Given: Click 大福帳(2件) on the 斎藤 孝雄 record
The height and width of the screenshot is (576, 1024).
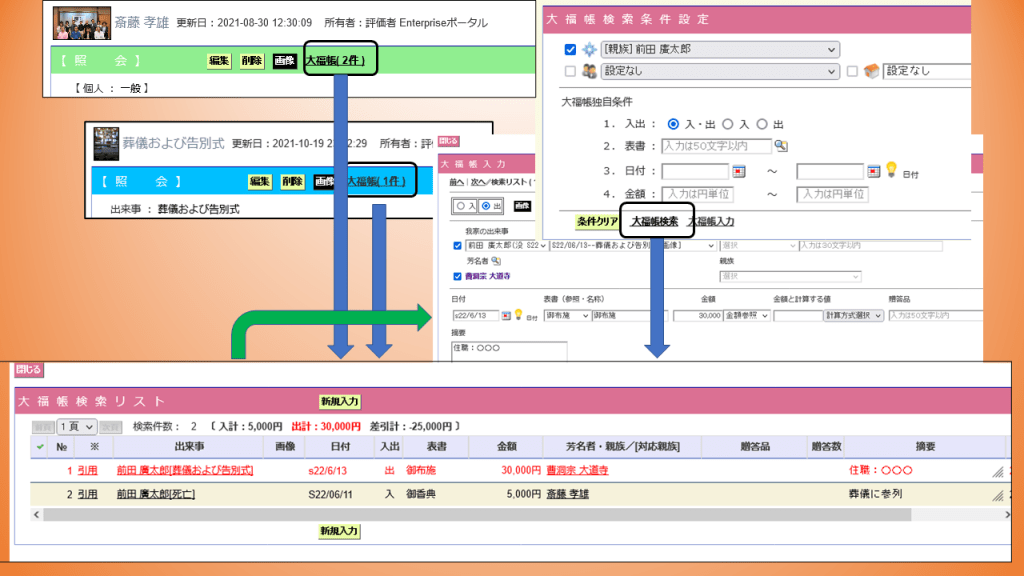Looking at the screenshot, I should tap(340, 61).
